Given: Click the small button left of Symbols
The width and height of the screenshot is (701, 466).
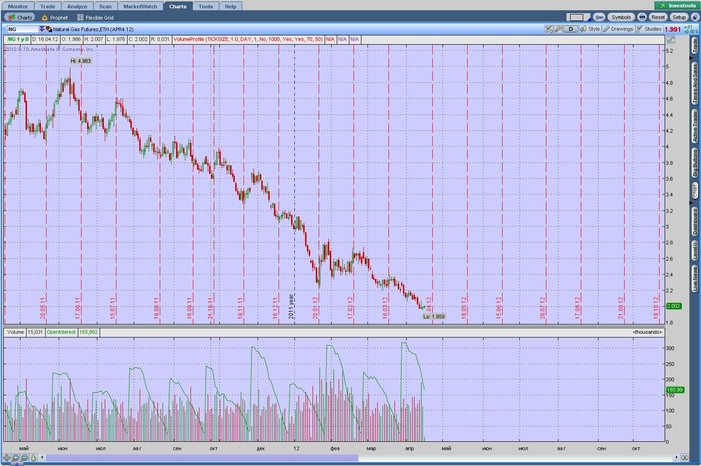Looking at the screenshot, I should click(599, 17).
